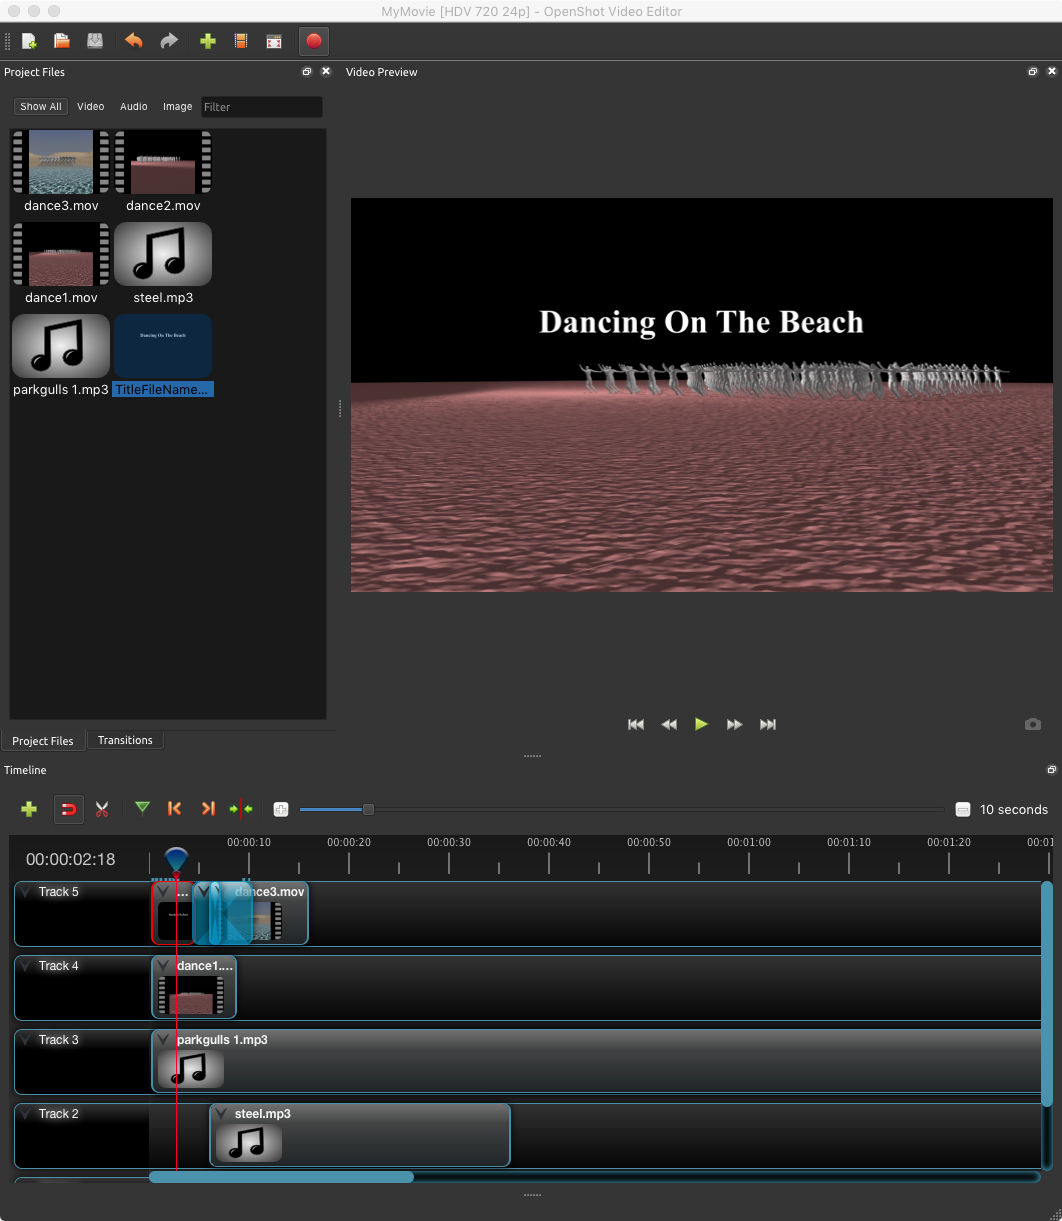Click the timeline horizontal scrollbar
This screenshot has width=1062, height=1221.
281,1177
